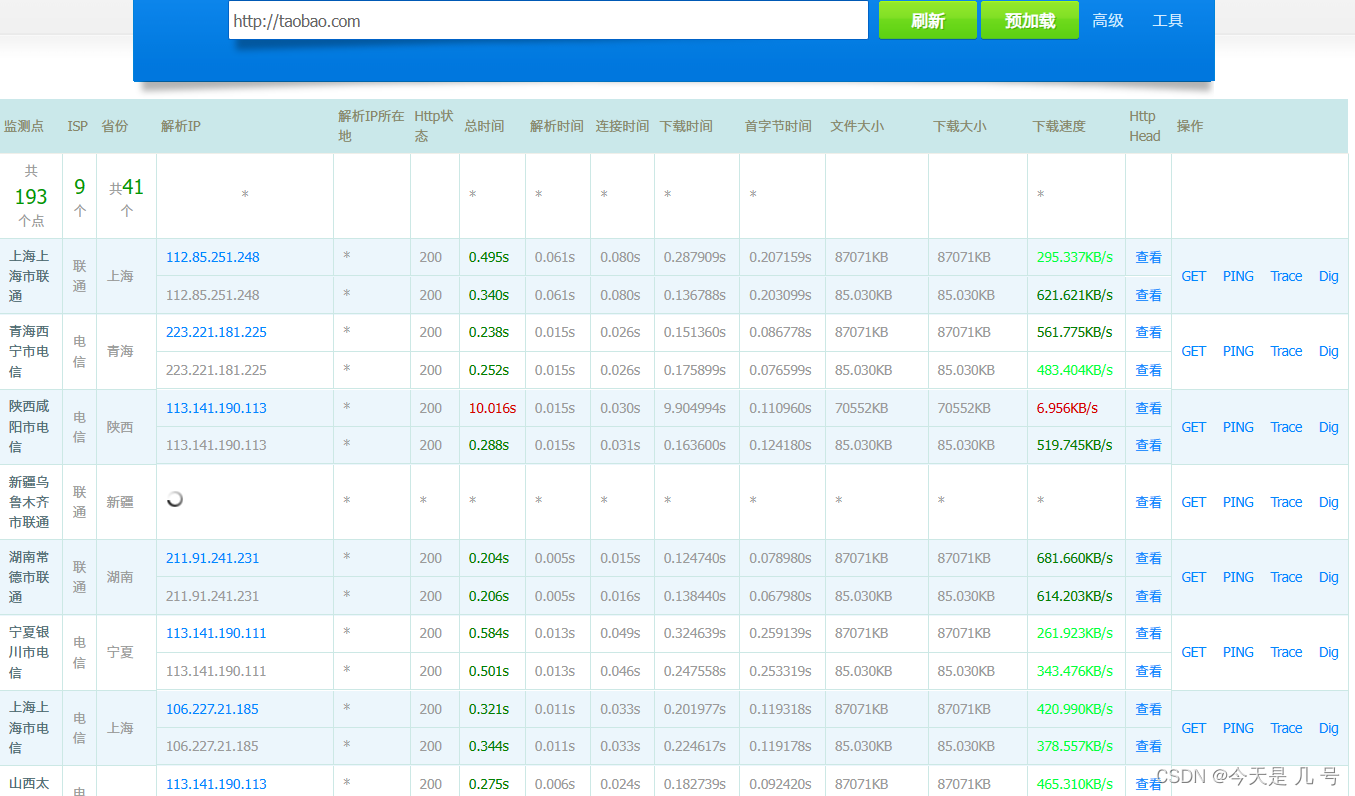The width and height of the screenshot is (1355, 796).
Task: Click GET for 青海西宁市电信 row
Action: pyautogui.click(x=1194, y=351)
